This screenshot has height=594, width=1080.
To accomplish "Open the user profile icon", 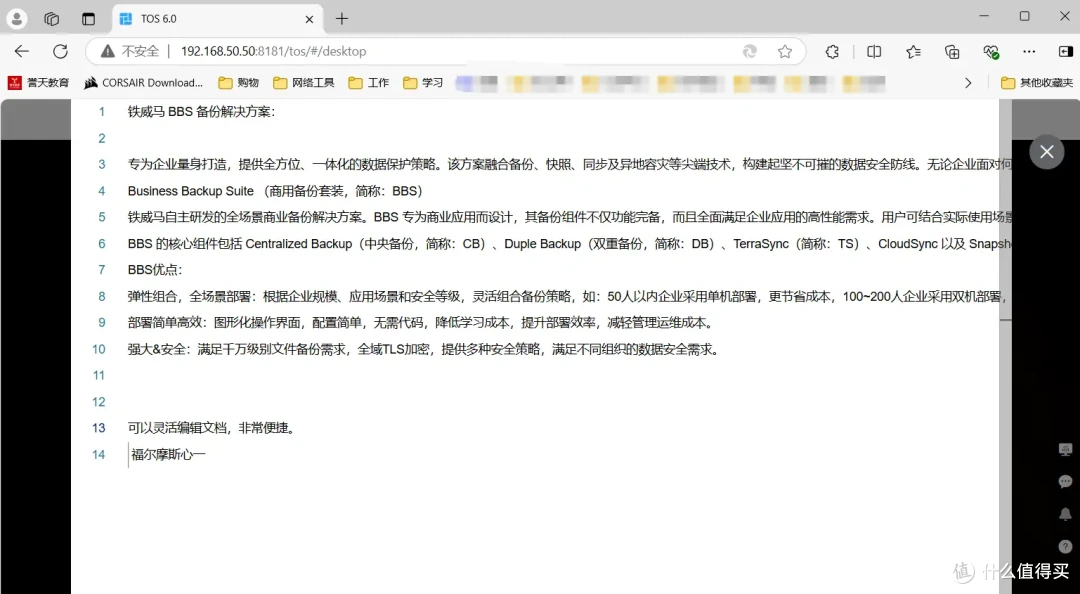I will [x=17, y=19].
